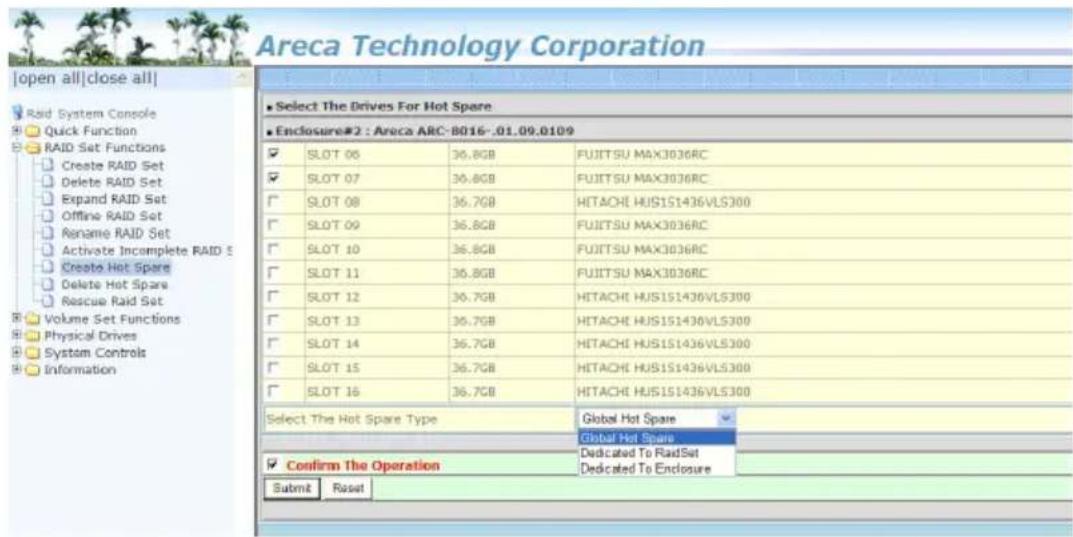The height and width of the screenshot is (537, 1073).
Task: Open the Expand RAID Set page
Action: pyautogui.click(x=114, y=199)
